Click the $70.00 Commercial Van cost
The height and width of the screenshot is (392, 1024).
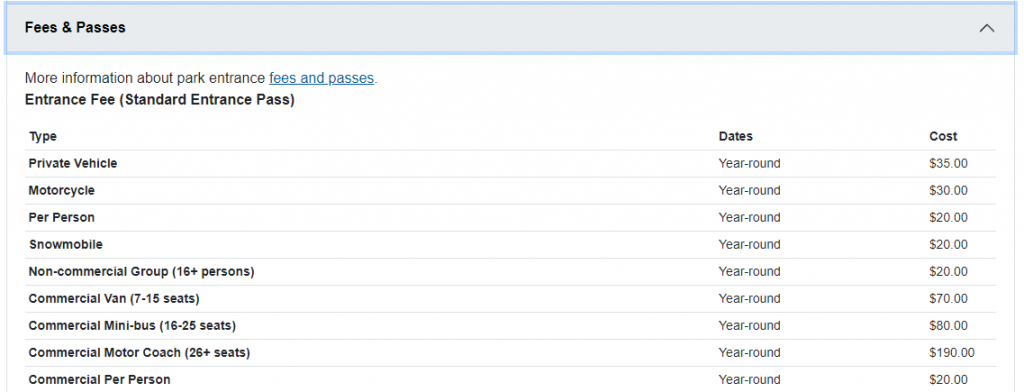[948, 299]
